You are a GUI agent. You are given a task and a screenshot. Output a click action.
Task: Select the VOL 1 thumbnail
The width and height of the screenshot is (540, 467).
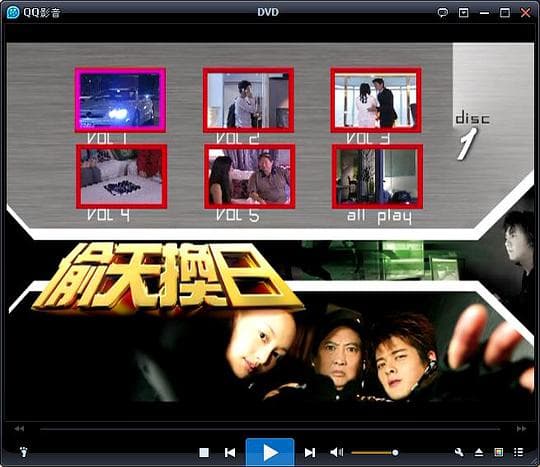tap(120, 100)
